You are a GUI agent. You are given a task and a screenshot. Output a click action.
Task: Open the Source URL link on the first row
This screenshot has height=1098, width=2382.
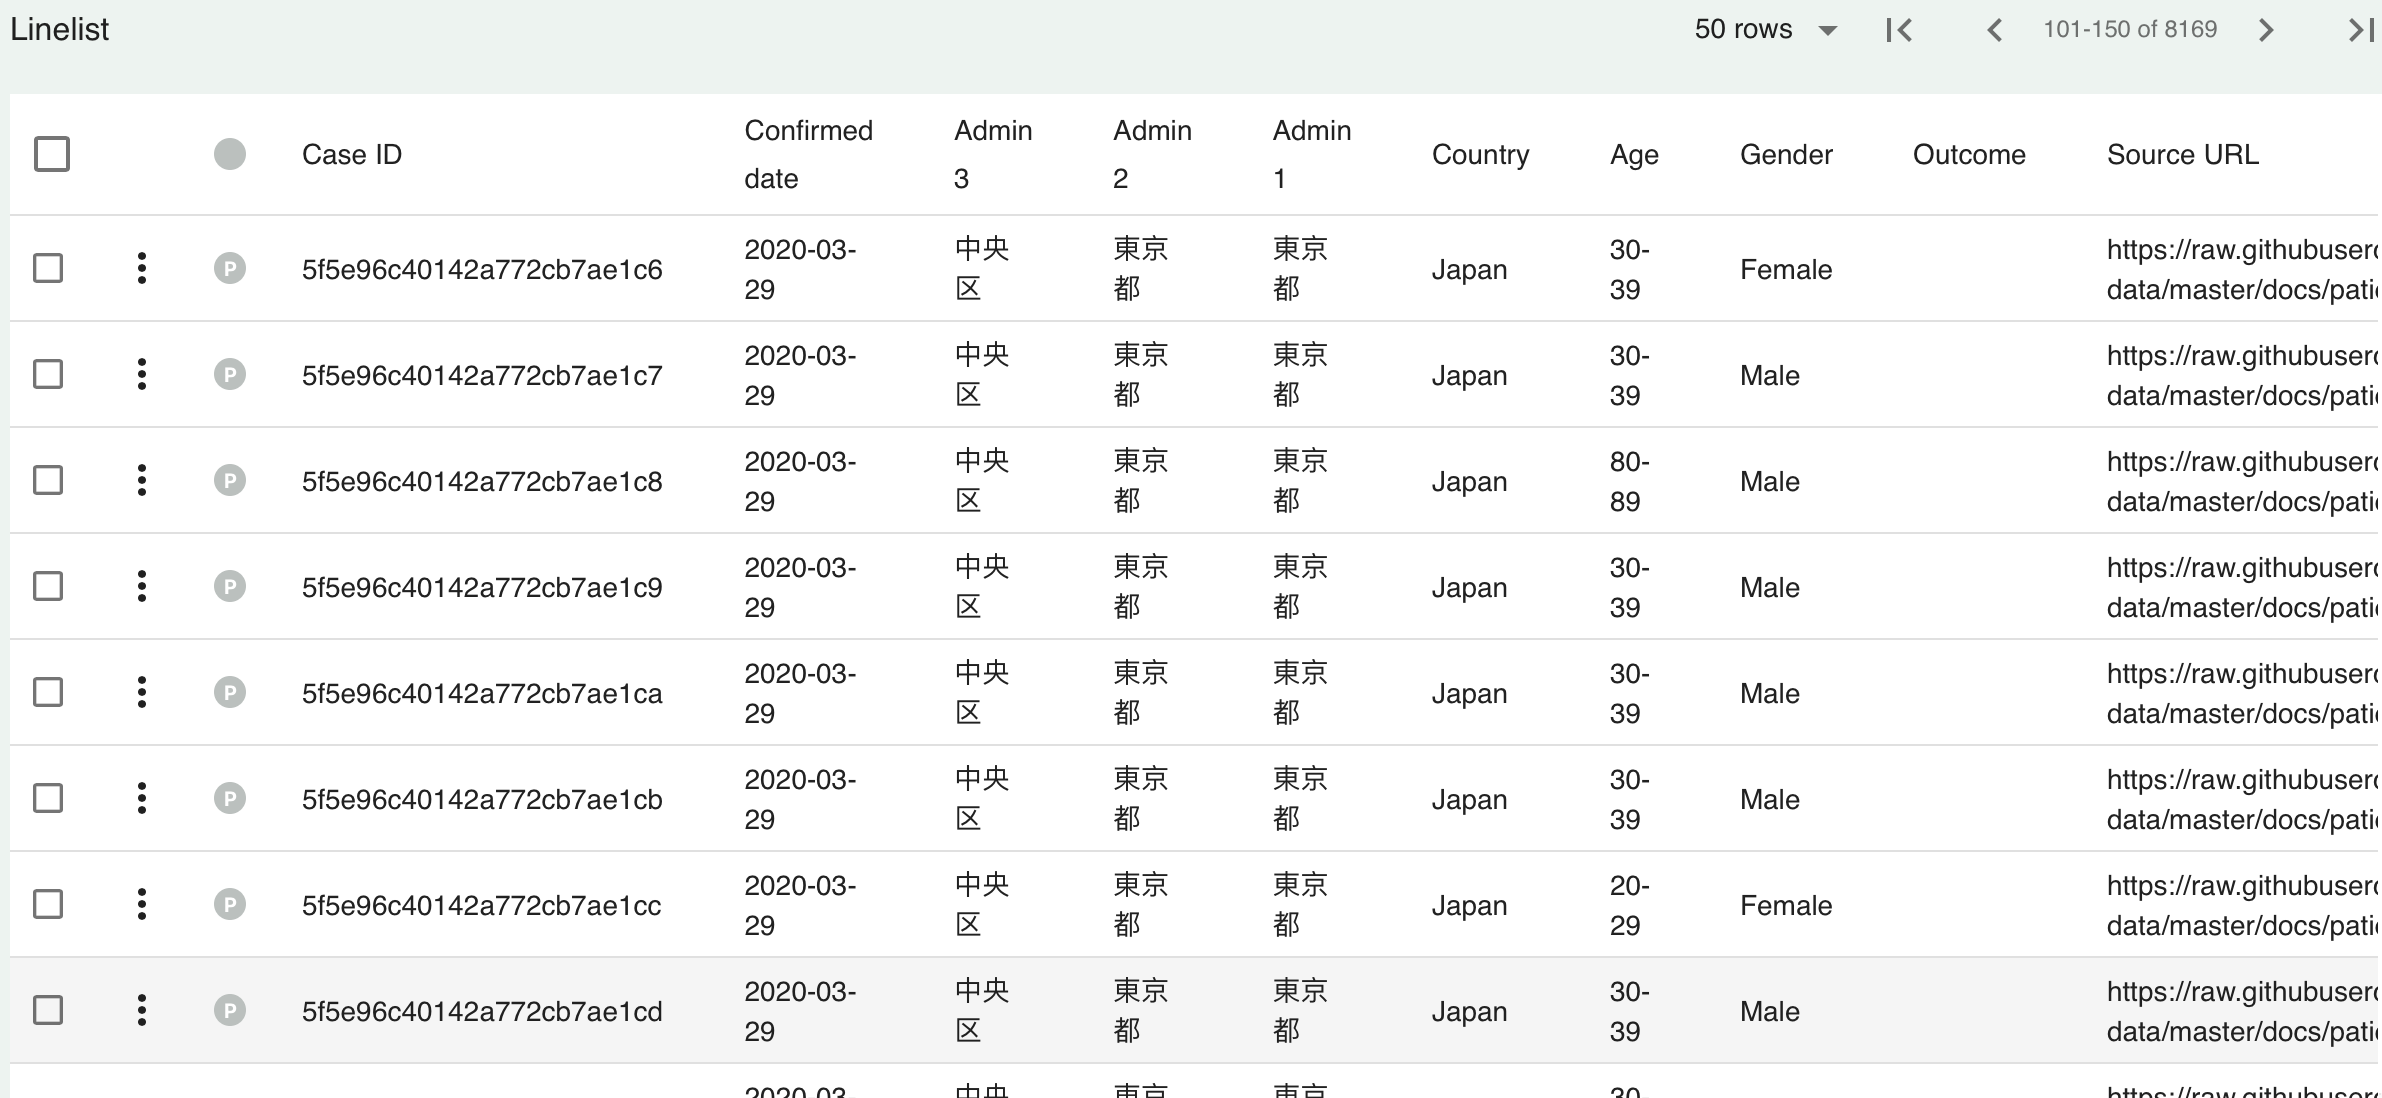[x=2242, y=268]
